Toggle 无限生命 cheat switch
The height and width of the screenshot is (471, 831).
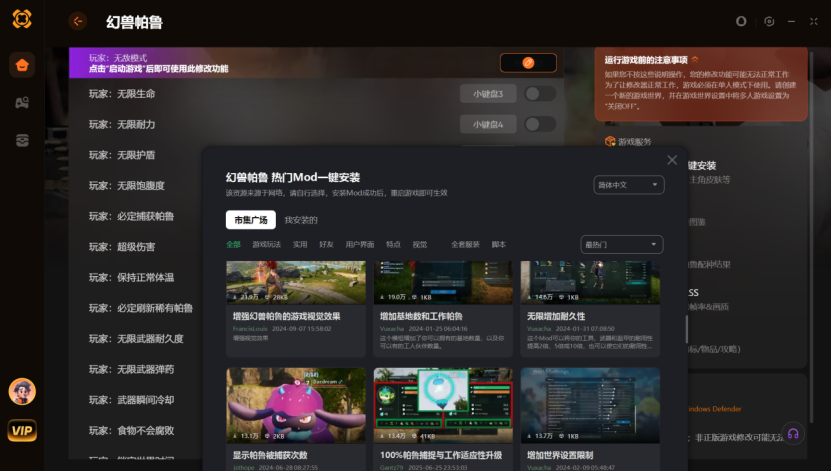click(x=540, y=94)
